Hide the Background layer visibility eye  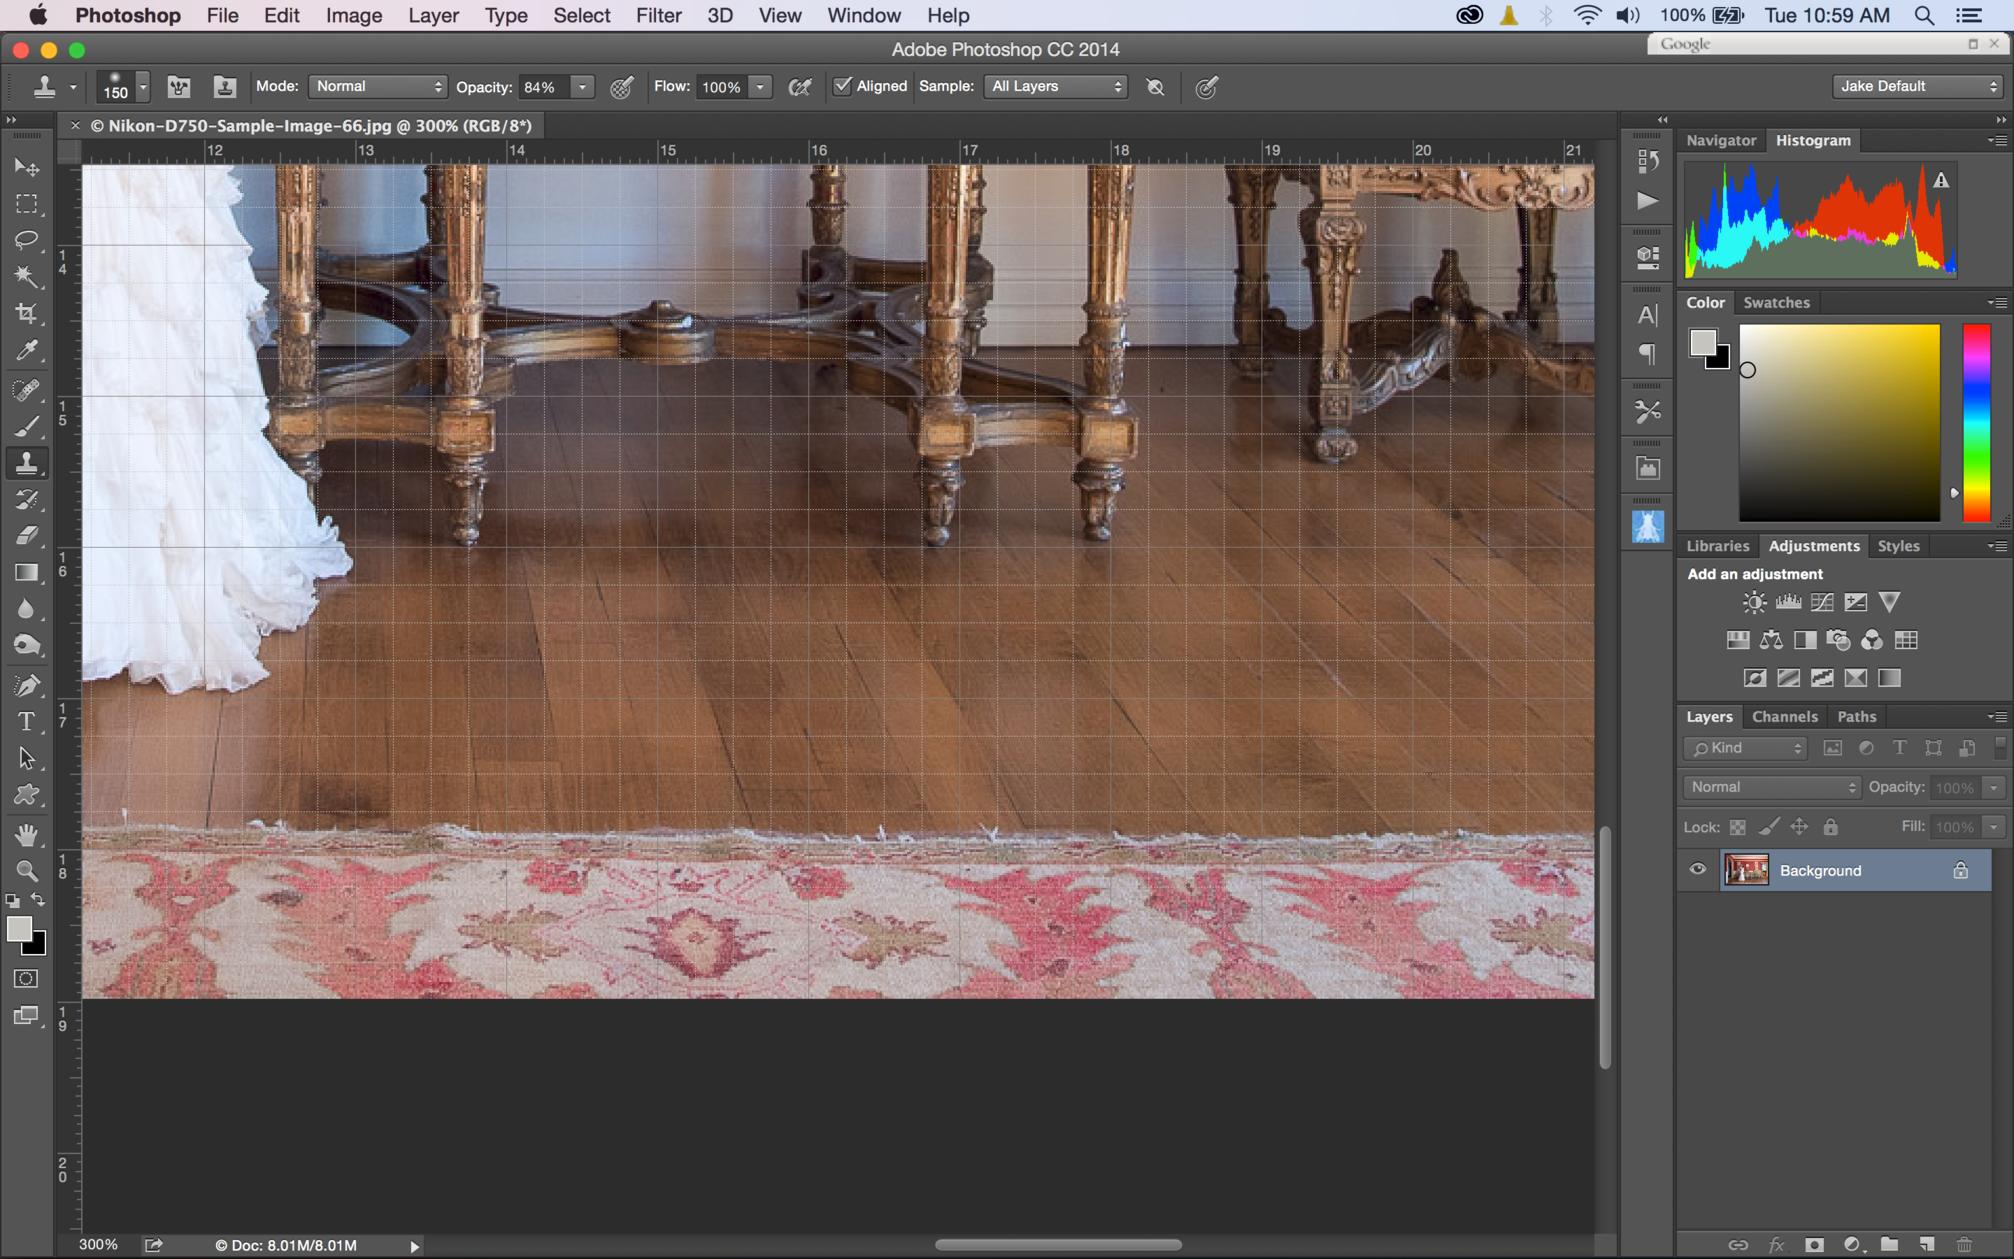click(1697, 870)
